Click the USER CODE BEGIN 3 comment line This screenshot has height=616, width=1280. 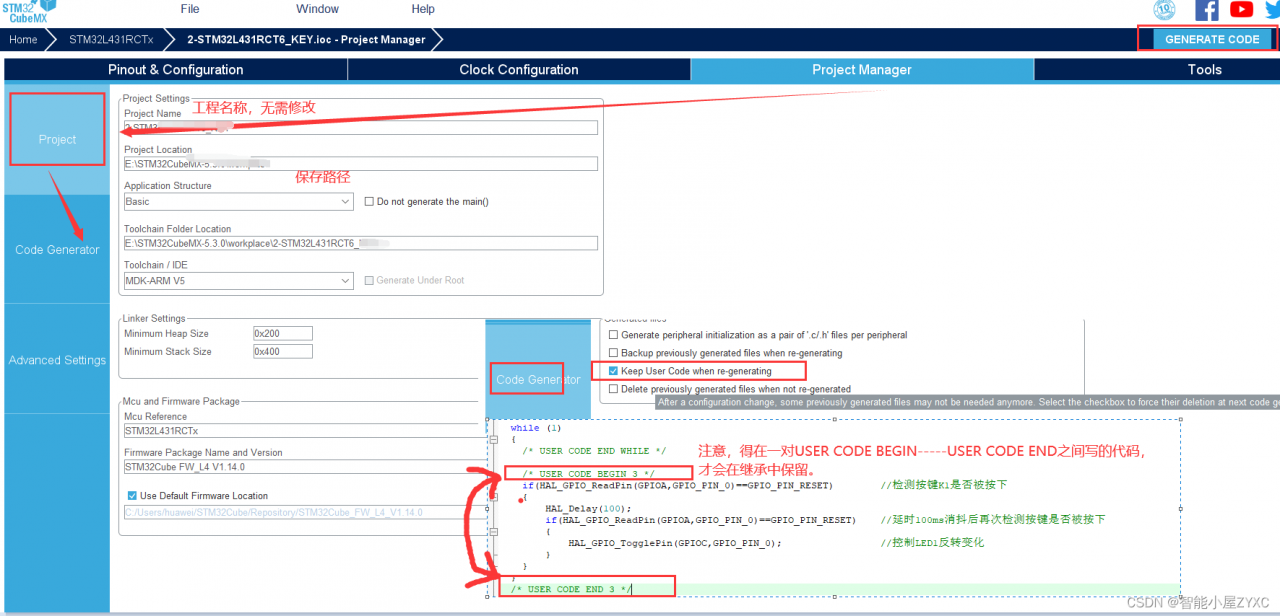589,474
